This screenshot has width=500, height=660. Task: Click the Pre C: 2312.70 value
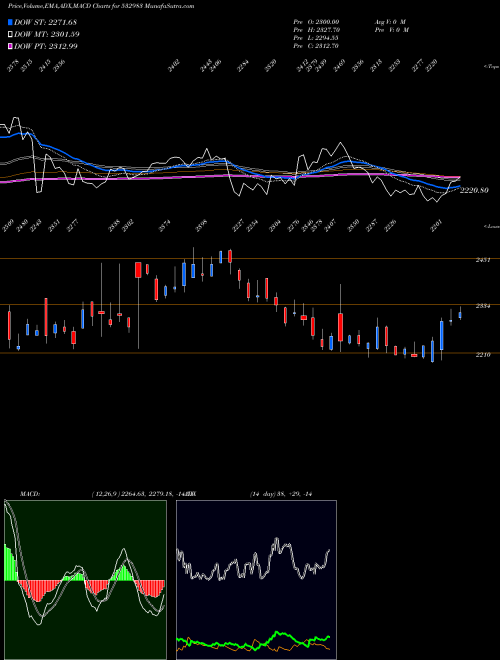(x=316, y=46)
